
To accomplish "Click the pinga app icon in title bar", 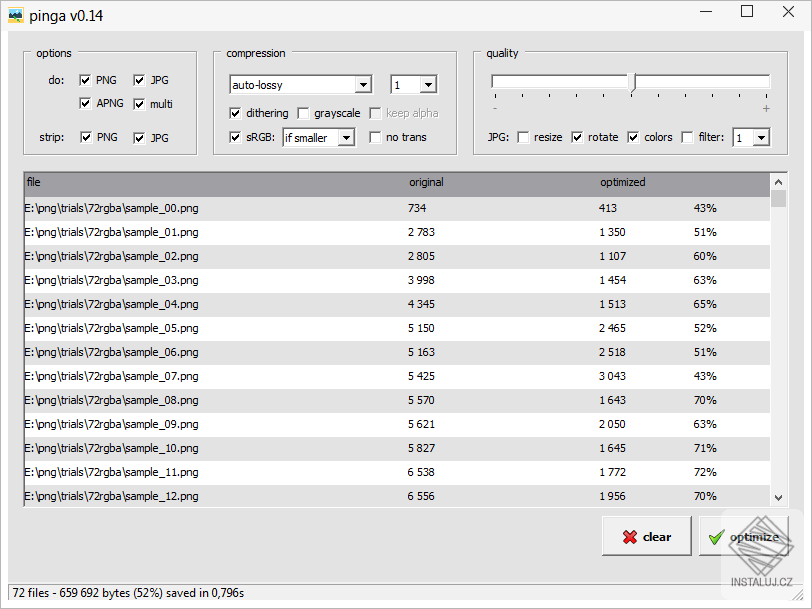I will [15, 15].
